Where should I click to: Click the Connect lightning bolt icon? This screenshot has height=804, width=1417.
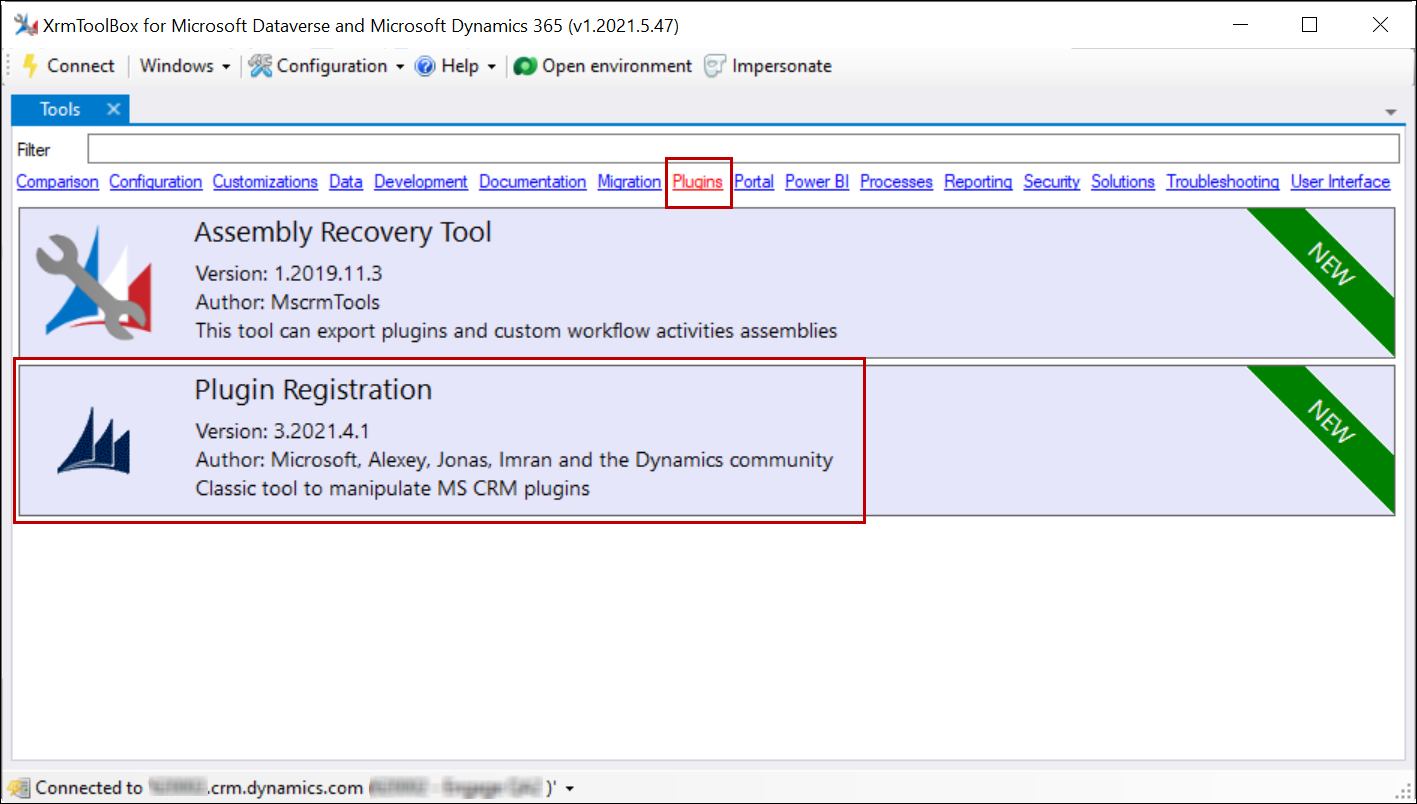(x=29, y=66)
